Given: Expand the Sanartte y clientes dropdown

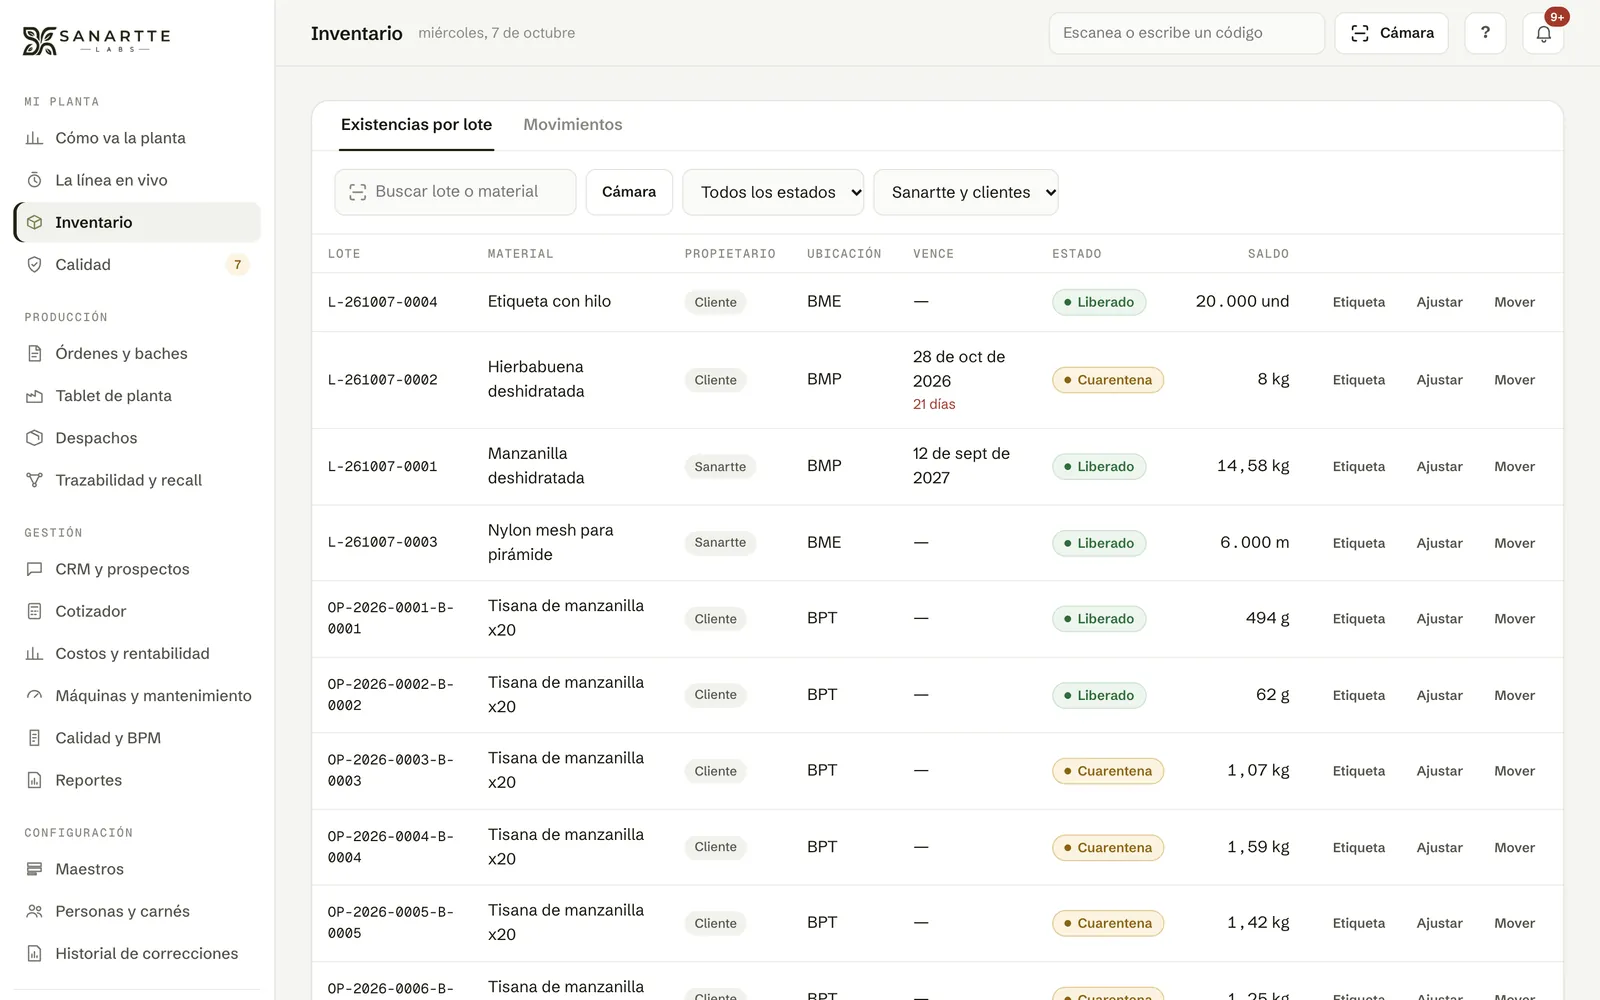Looking at the screenshot, I should click(x=966, y=192).
